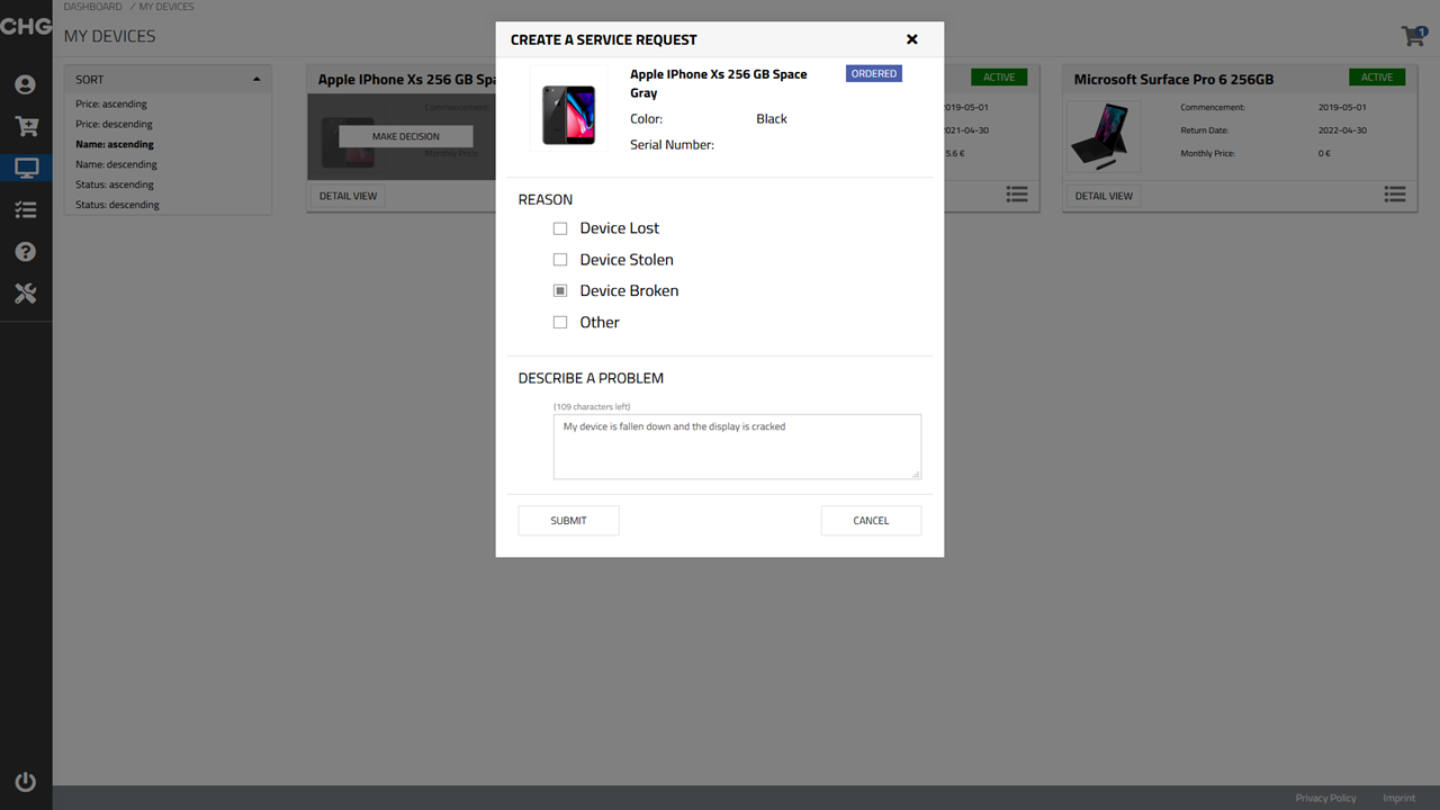The image size is (1440, 810).
Task: Sort by Price: descending
Action: [x=114, y=124]
